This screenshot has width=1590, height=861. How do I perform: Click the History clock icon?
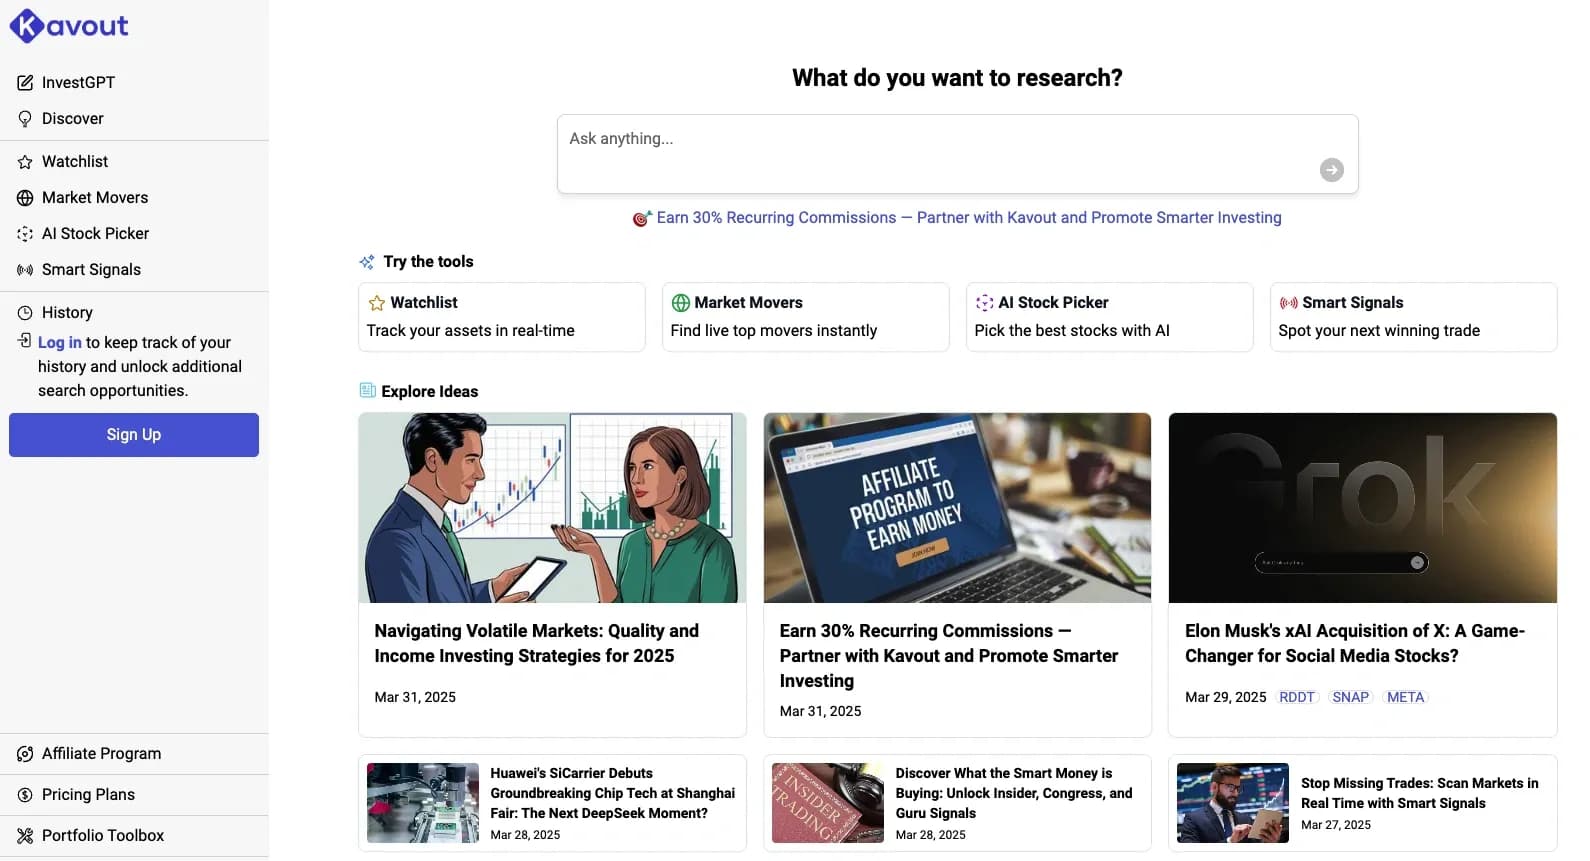pyautogui.click(x=25, y=313)
